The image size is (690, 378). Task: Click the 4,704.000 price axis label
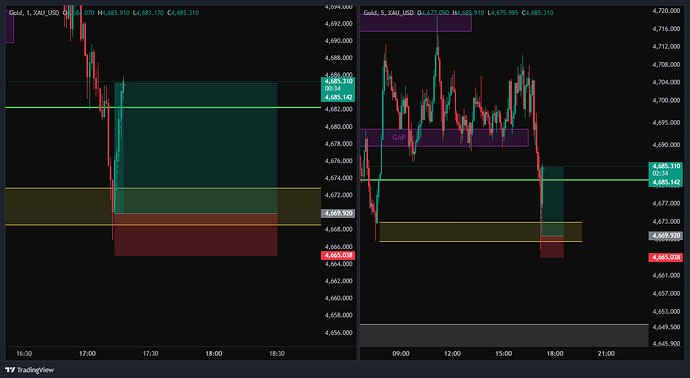pos(666,82)
